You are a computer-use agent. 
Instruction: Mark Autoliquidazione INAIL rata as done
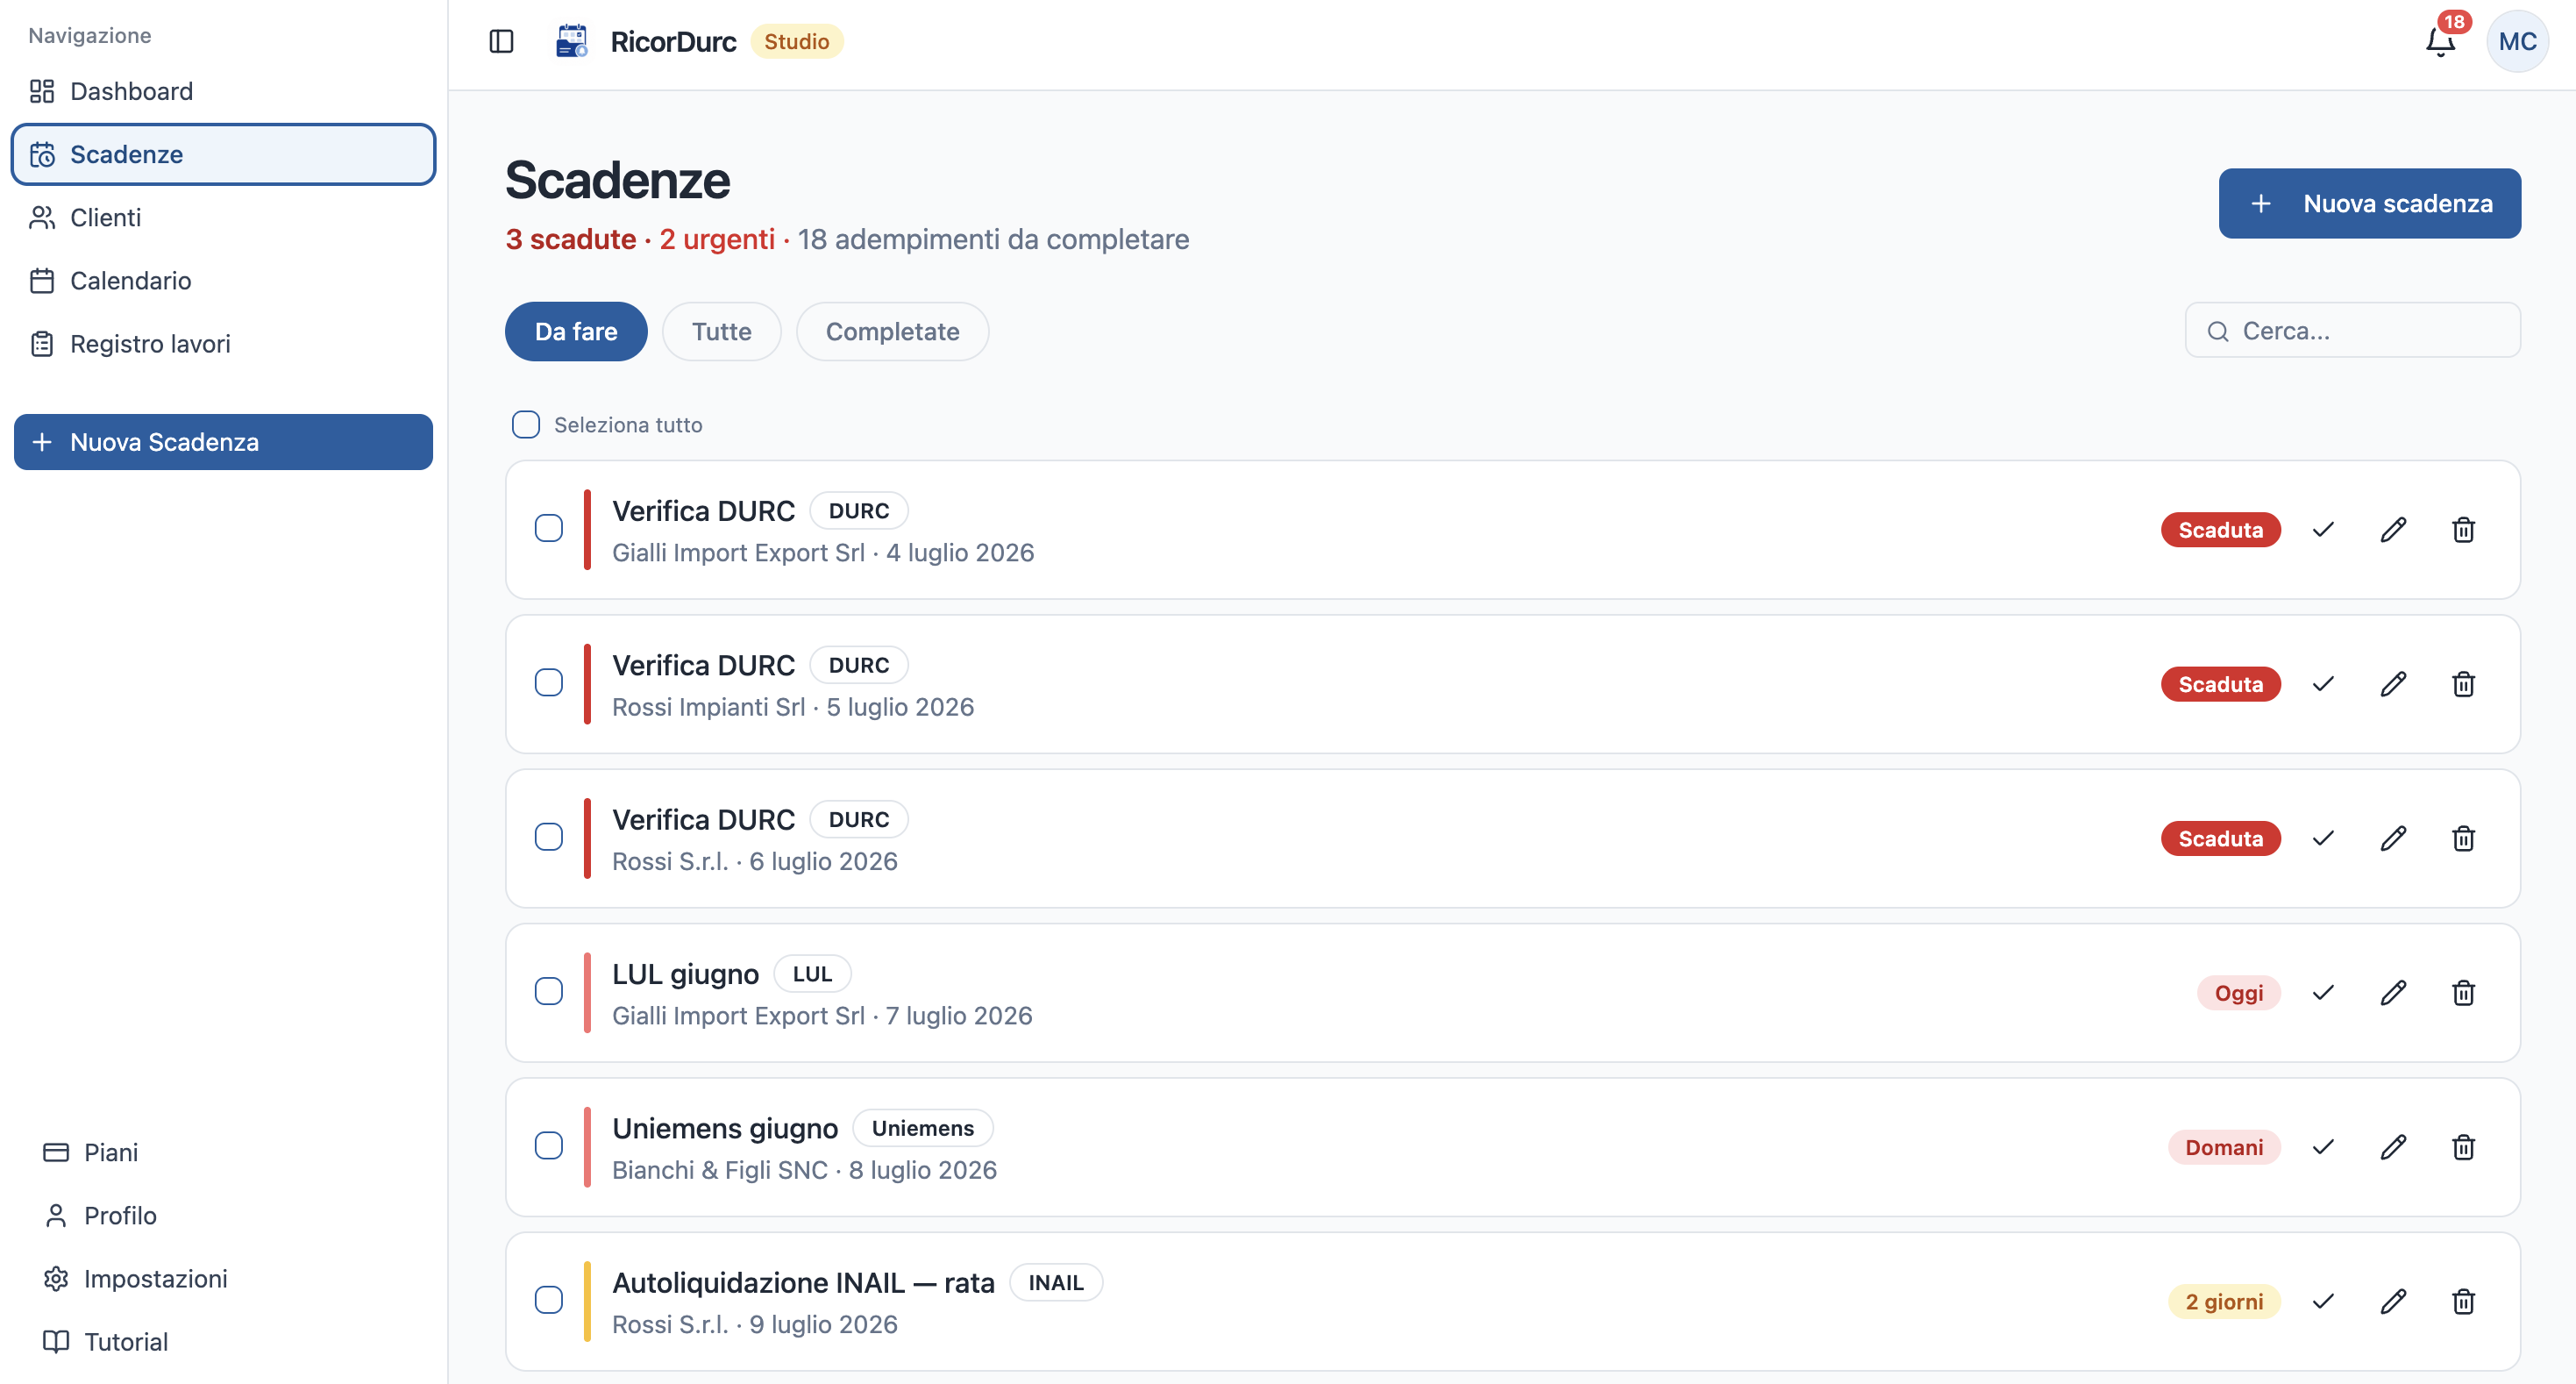[x=2323, y=1301]
